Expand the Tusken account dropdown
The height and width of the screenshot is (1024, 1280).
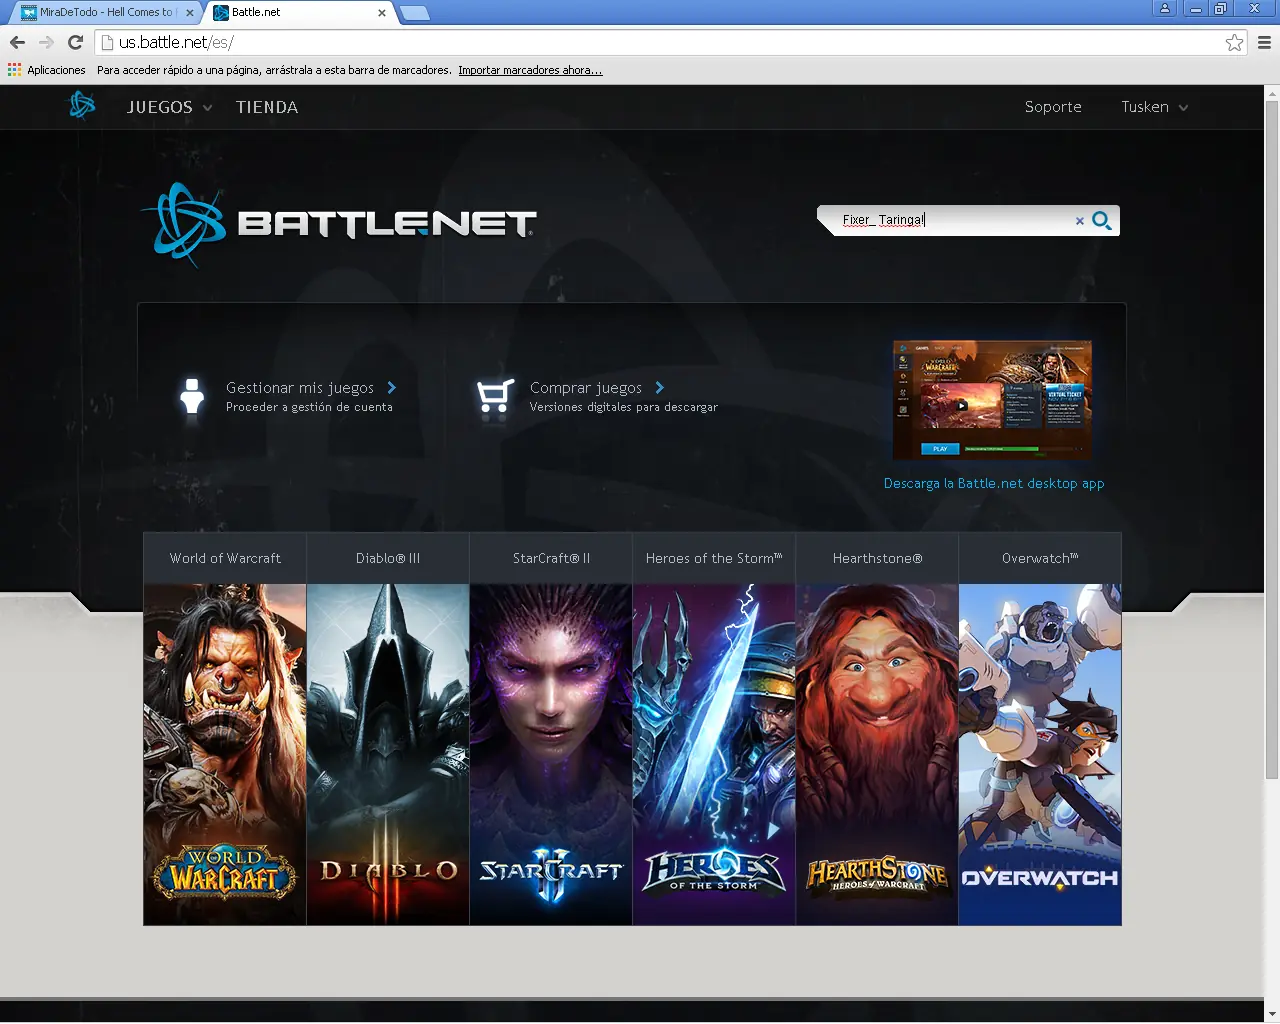coord(1155,107)
